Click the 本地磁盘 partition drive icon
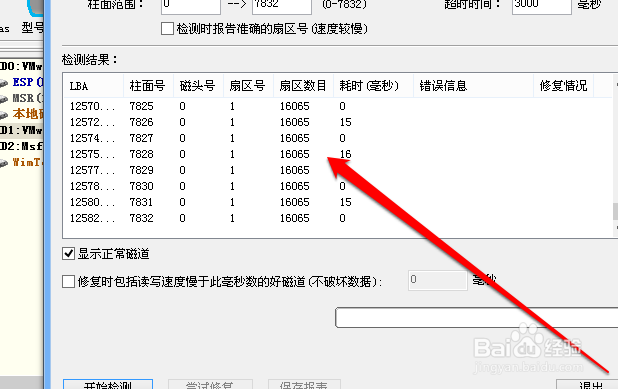This screenshot has height=389, width=618. pos(4,115)
